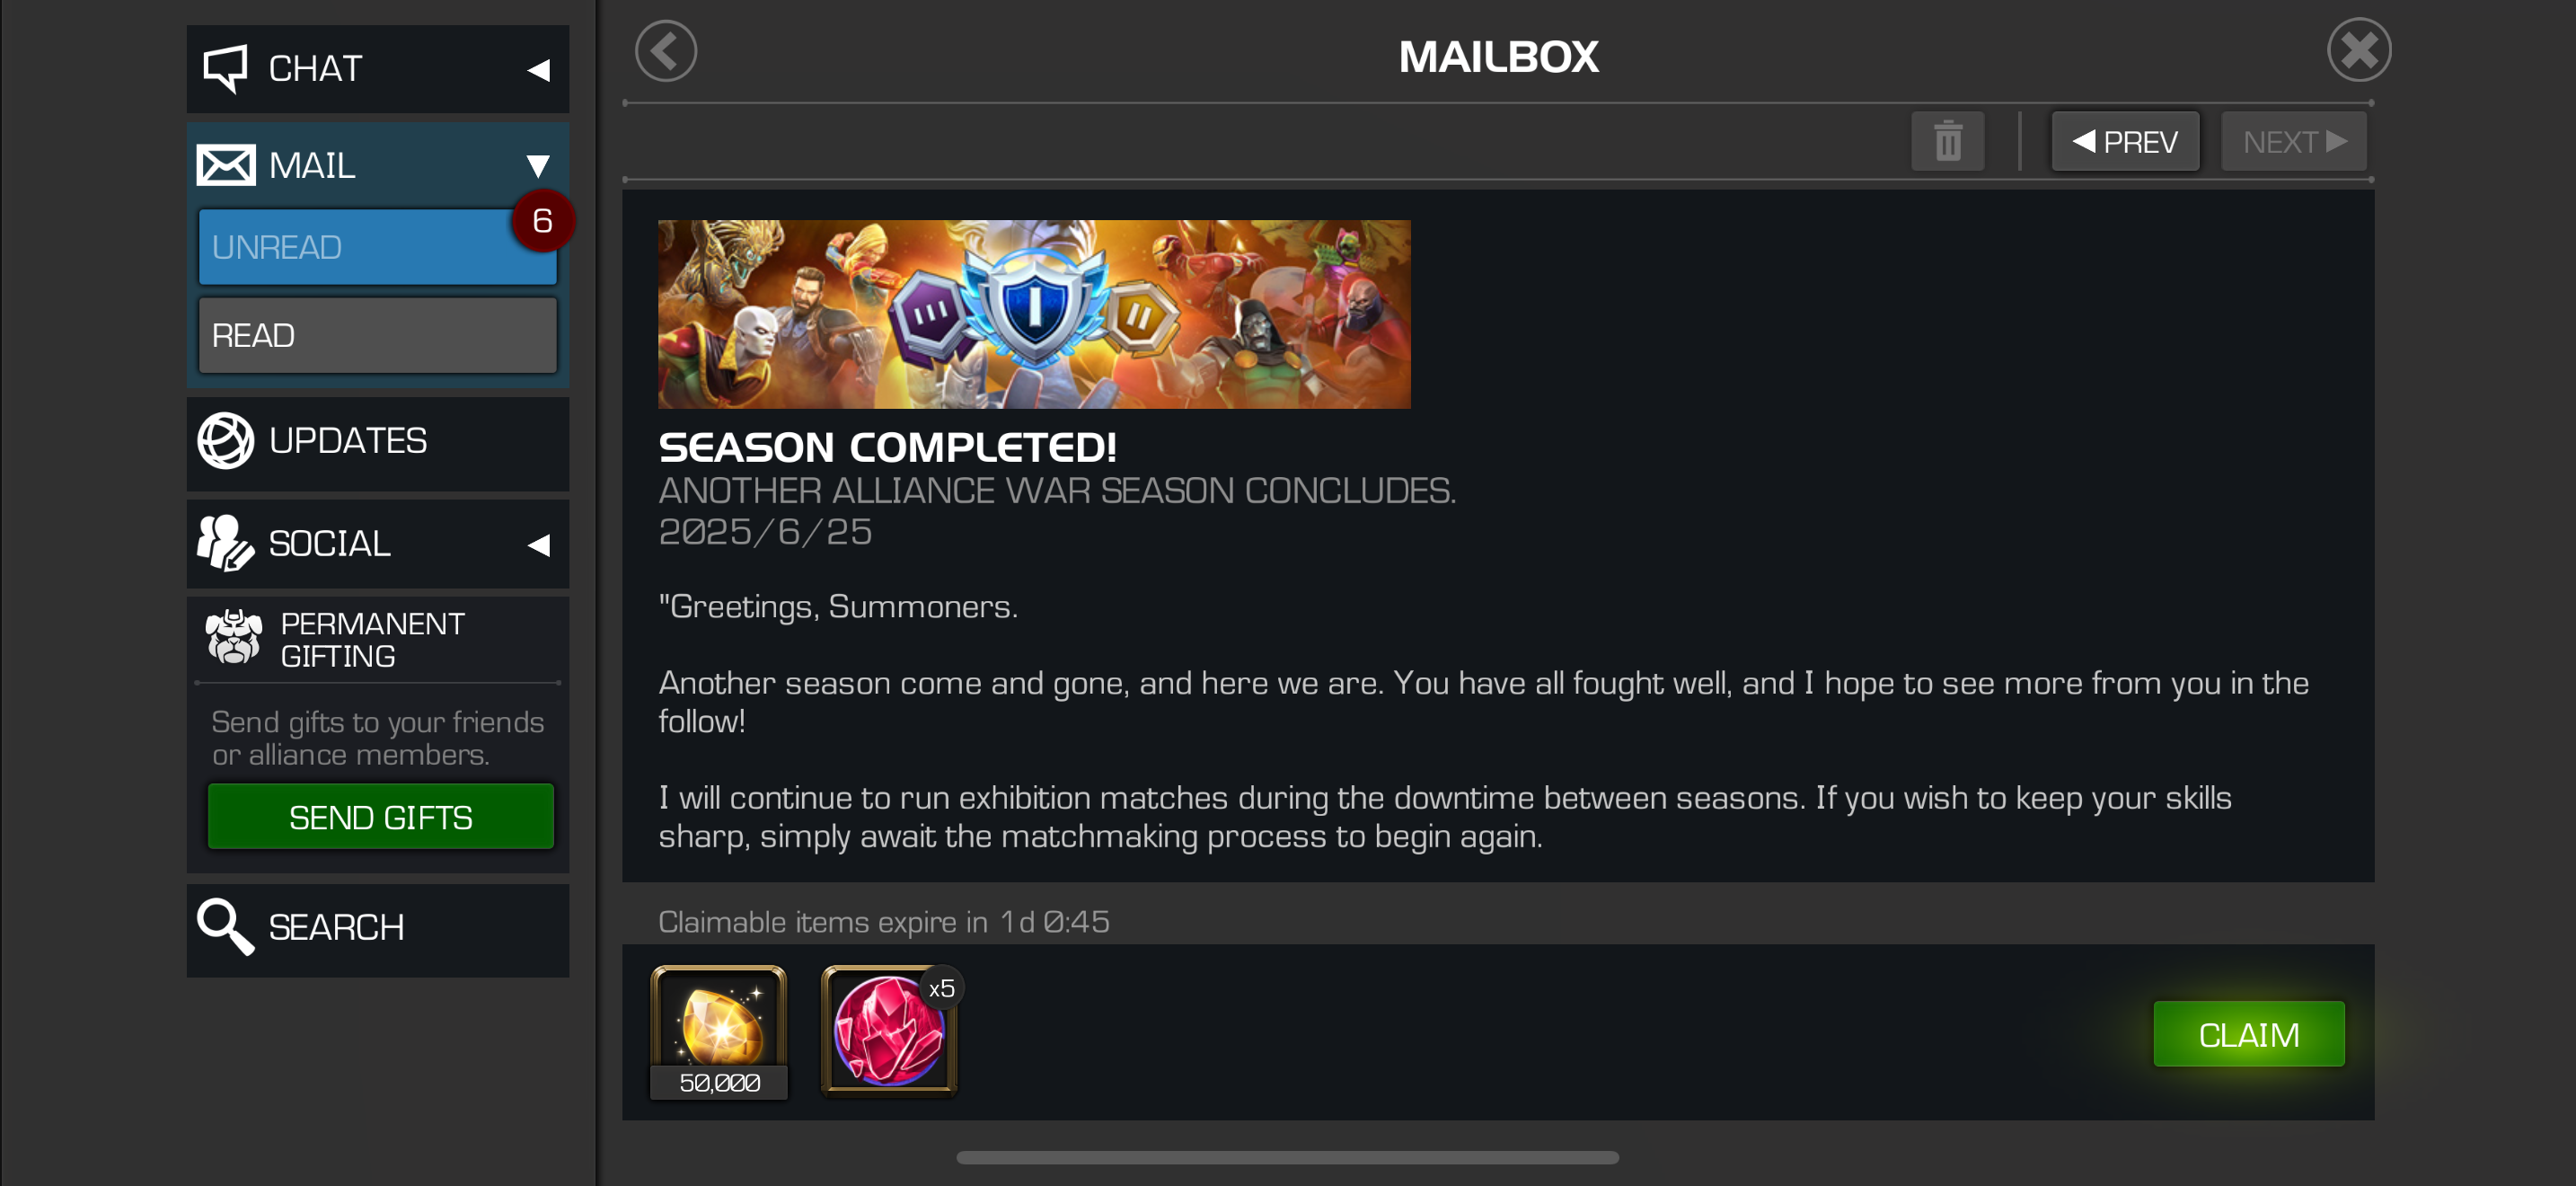
Task: Close the Mailbox with the X button
Action: pos(2359,50)
